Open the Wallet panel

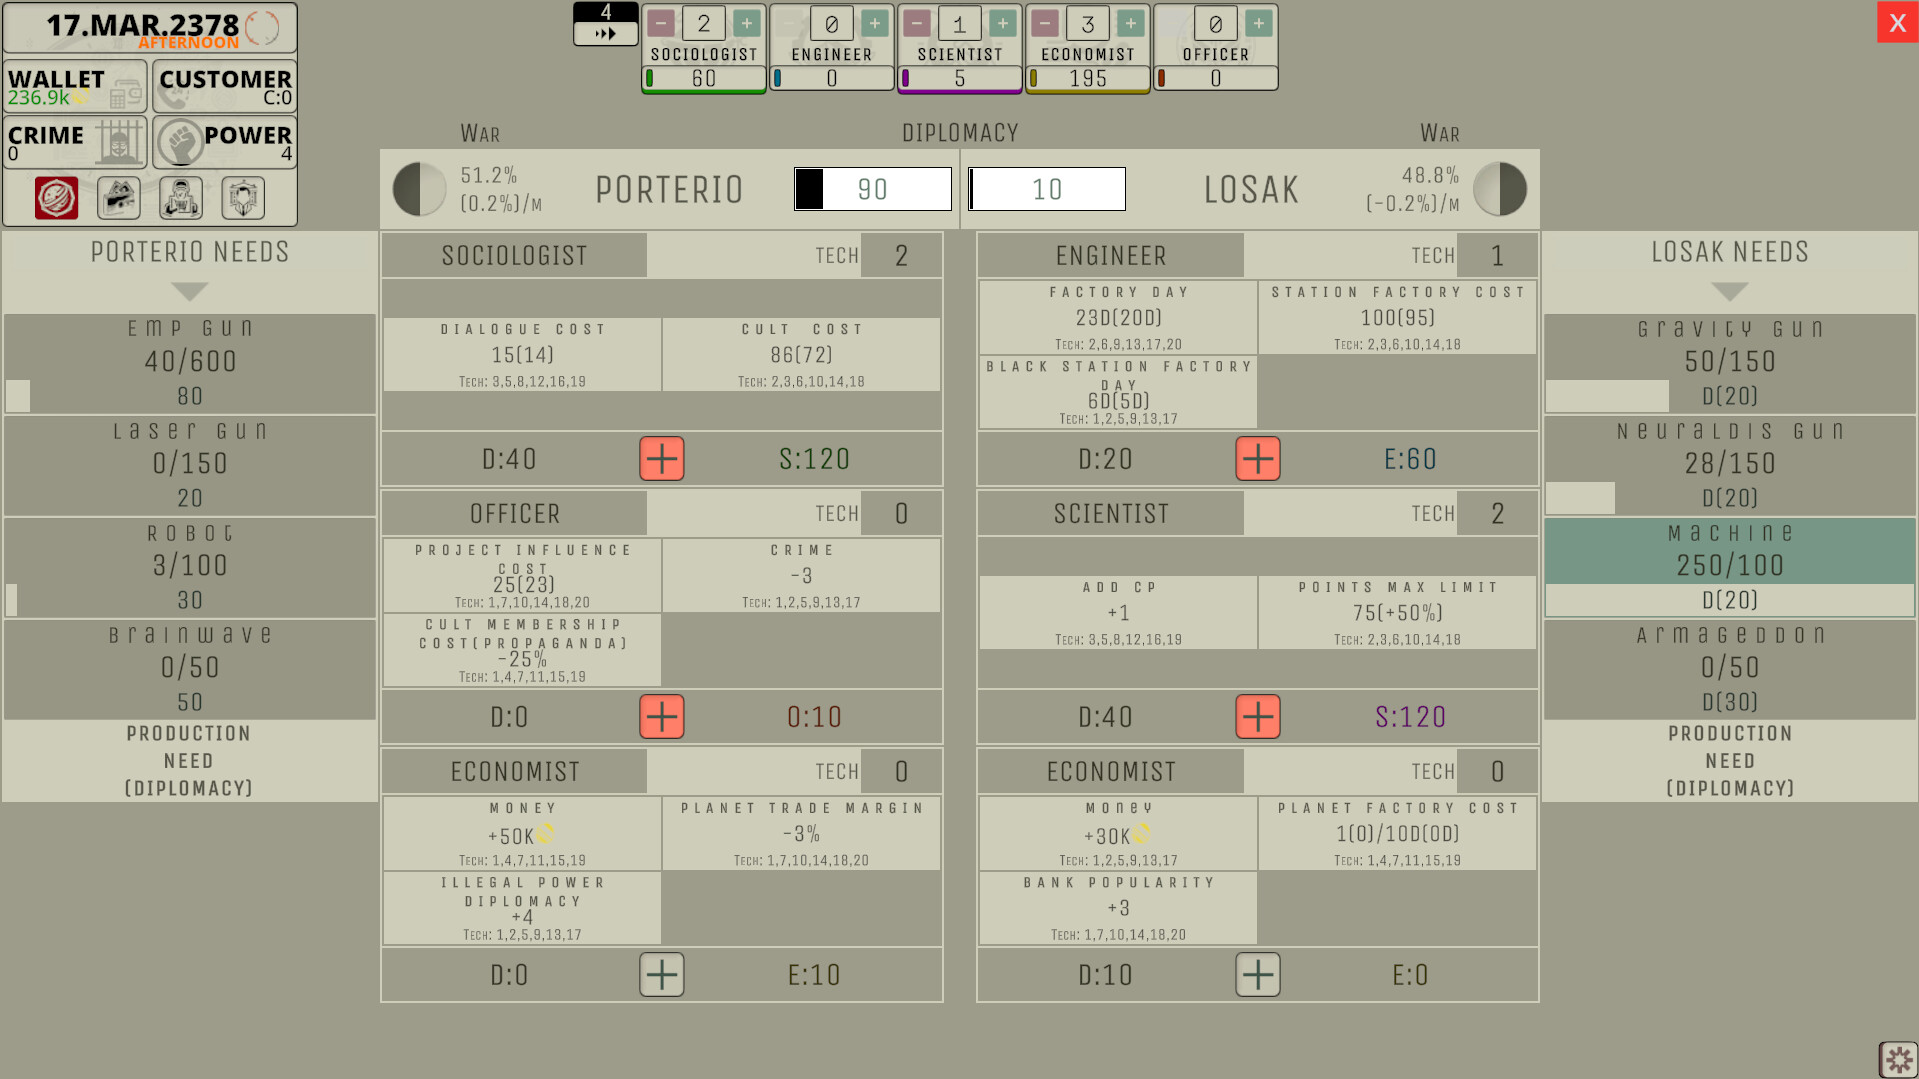75,87
